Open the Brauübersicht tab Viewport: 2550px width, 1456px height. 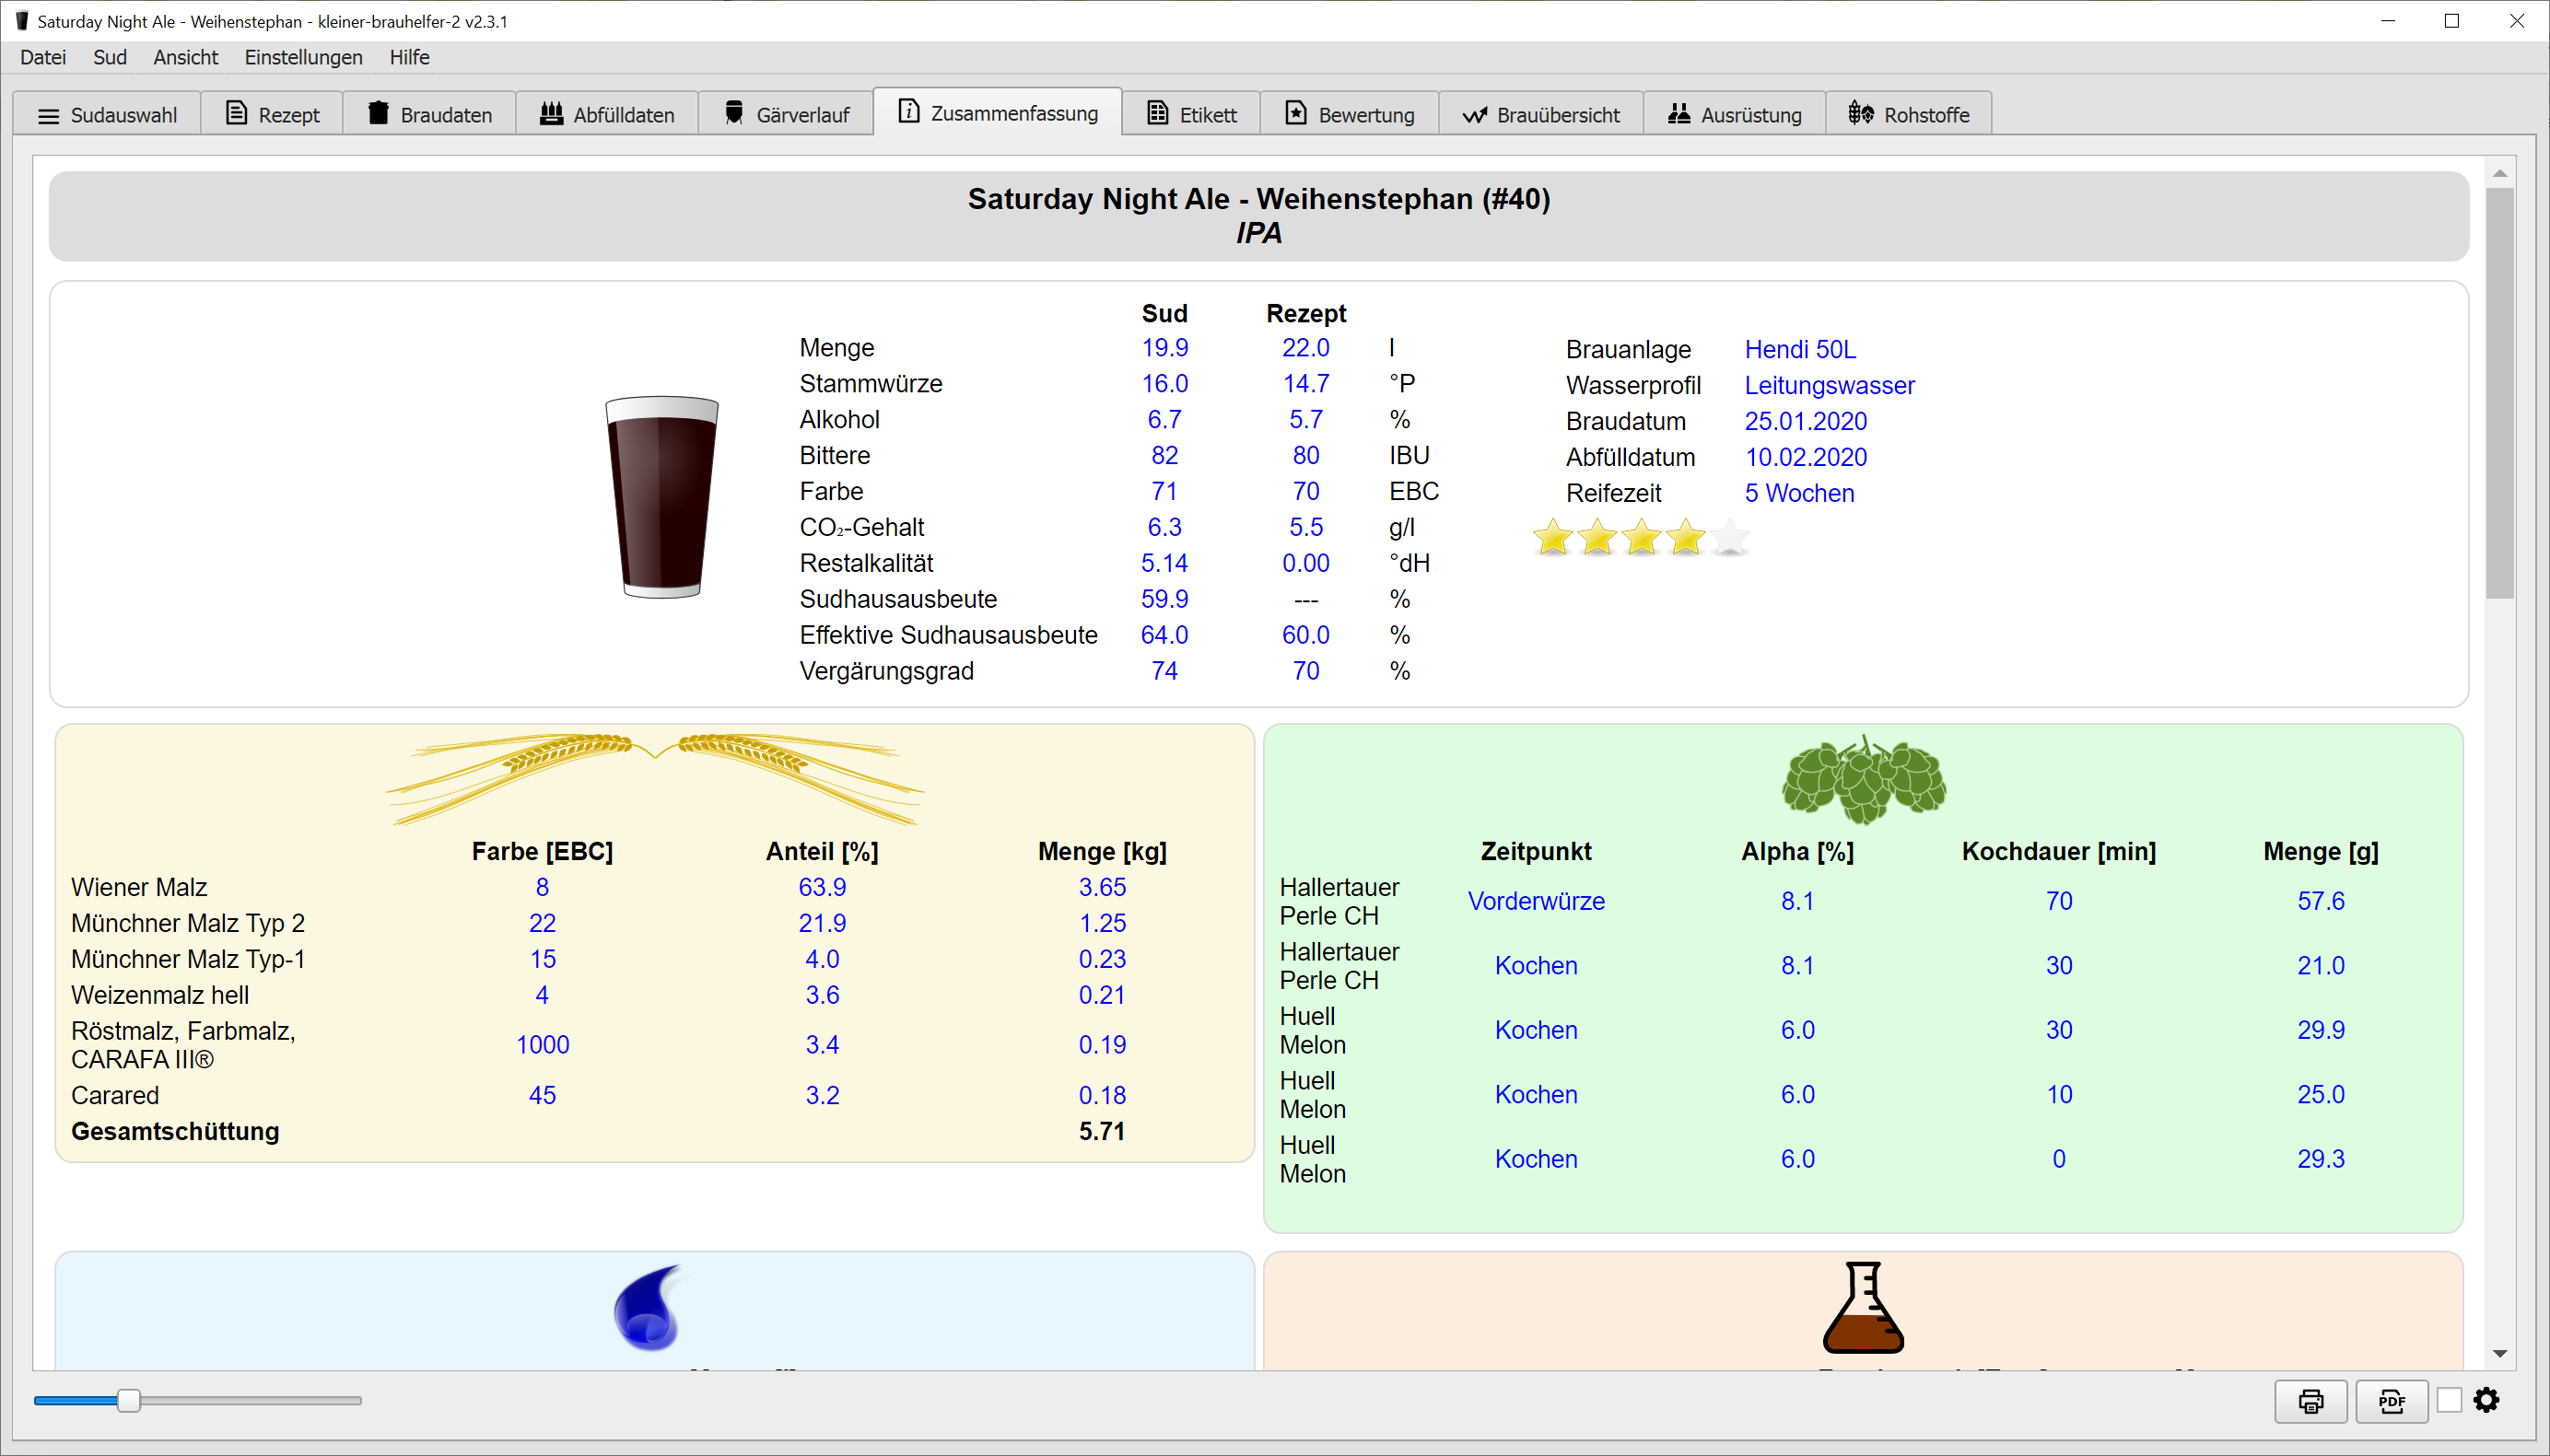coord(1541,114)
